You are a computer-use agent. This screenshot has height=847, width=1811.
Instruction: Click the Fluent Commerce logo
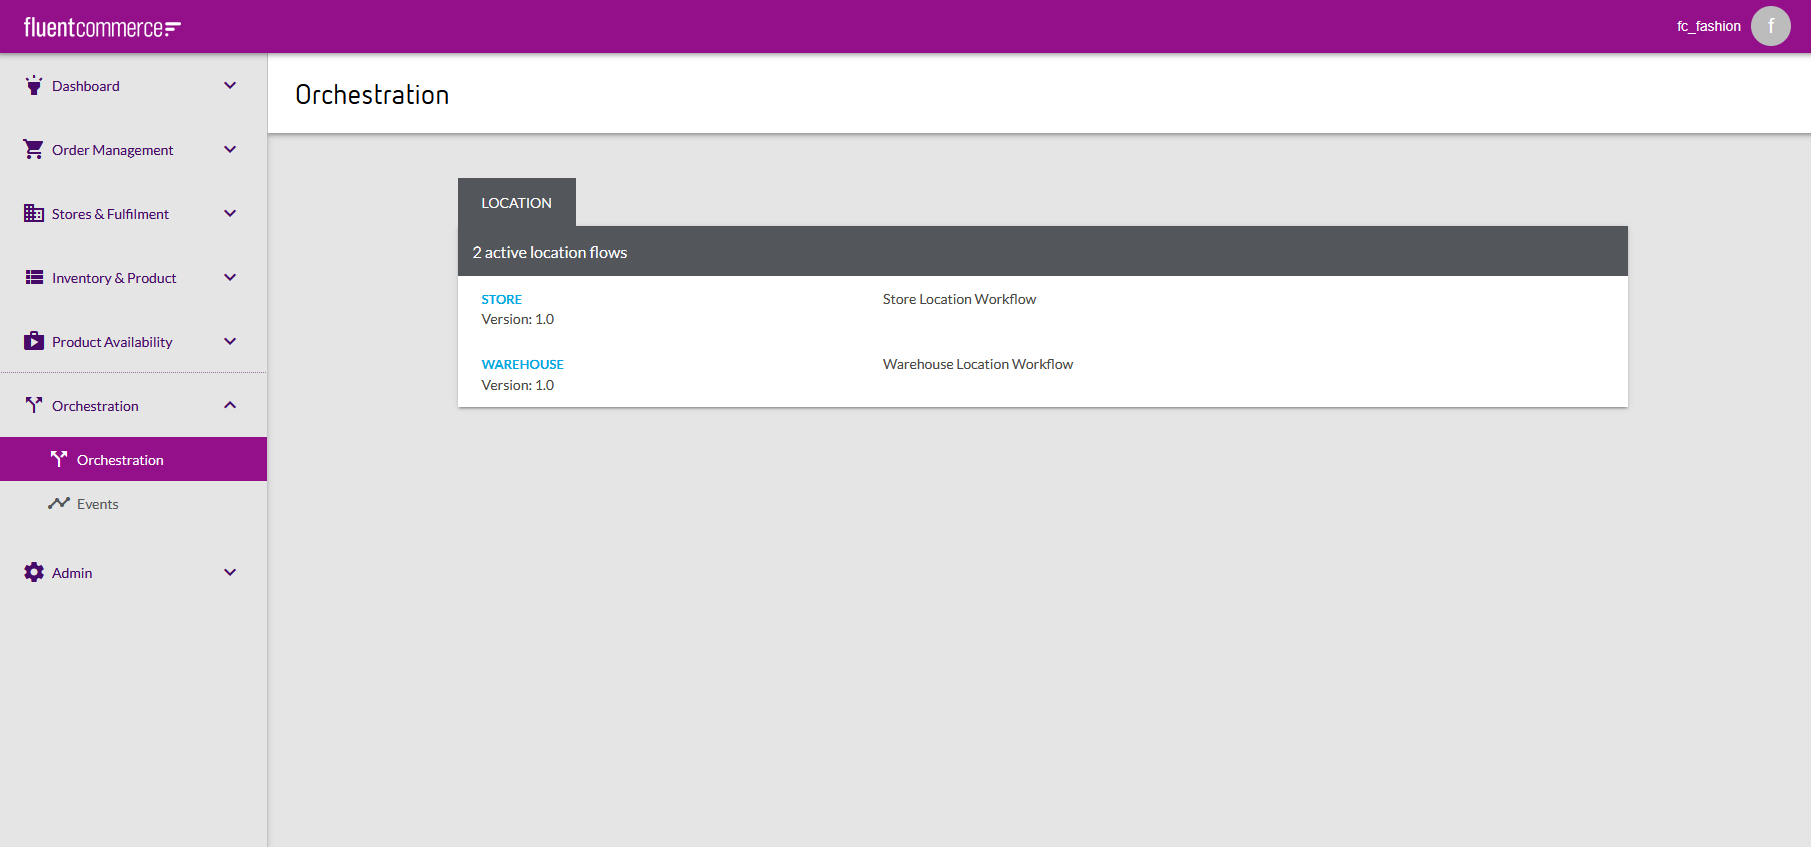102,27
